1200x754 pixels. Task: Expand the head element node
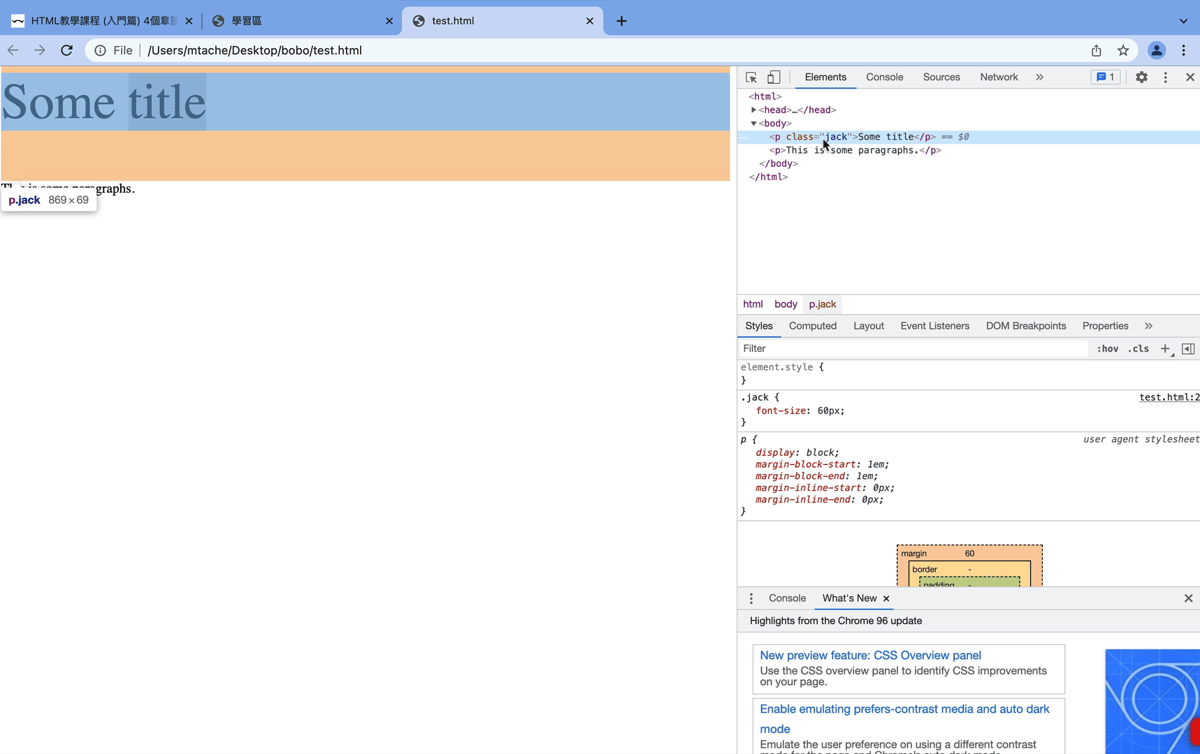[x=754, y=110]
